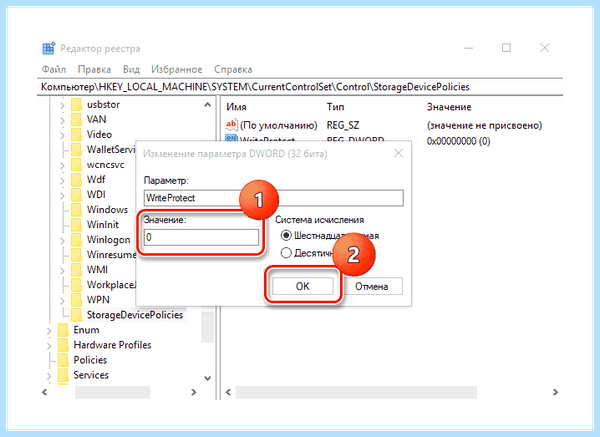Select the Services folder icon

point(63,375)
